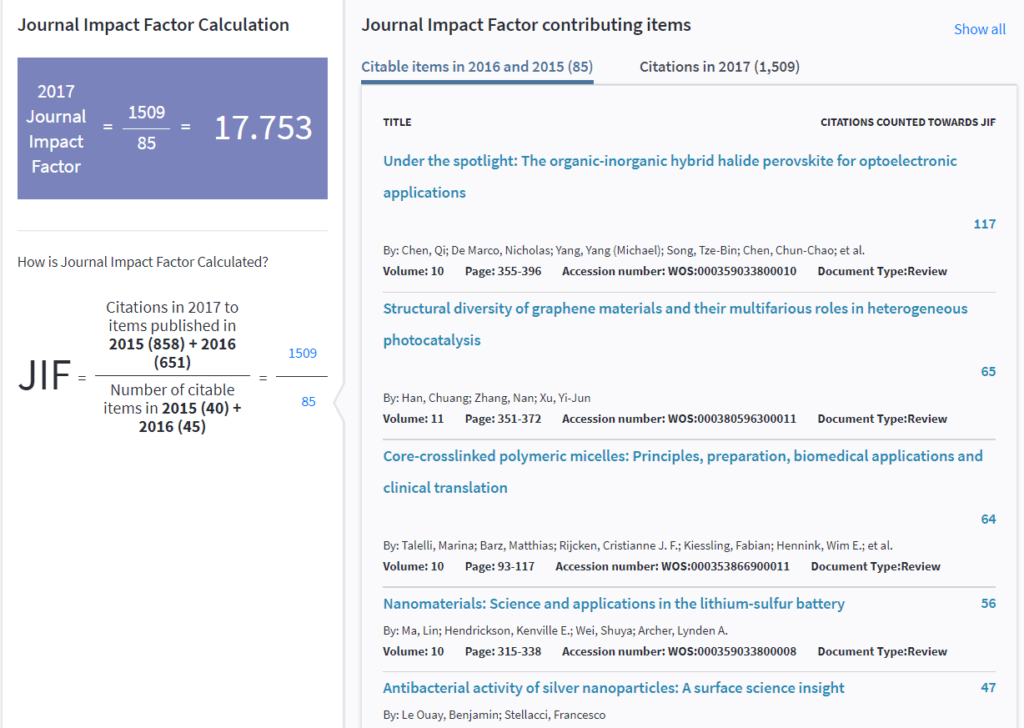1024x728 pixels.
Task: Open the Under the spotlight perovskite article
Action: [x=669, y=161]
